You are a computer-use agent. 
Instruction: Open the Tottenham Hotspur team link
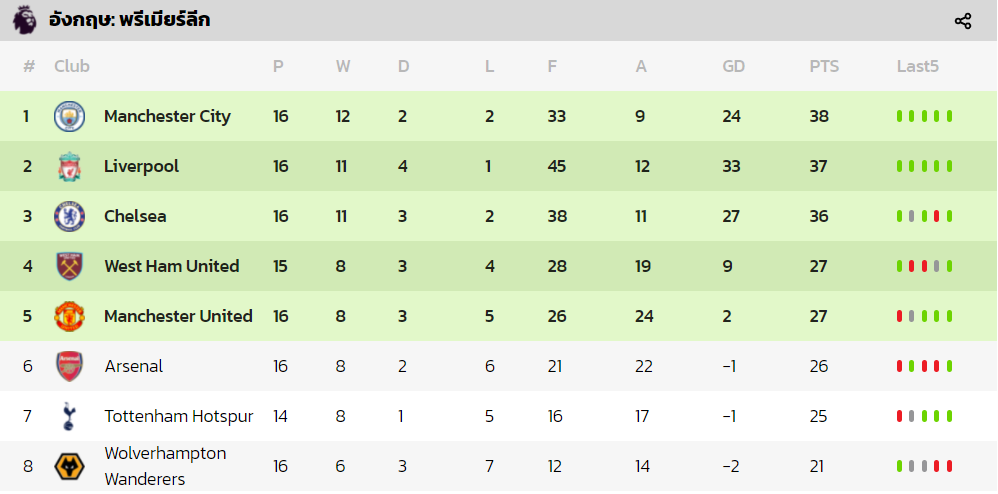pos(179,416)
